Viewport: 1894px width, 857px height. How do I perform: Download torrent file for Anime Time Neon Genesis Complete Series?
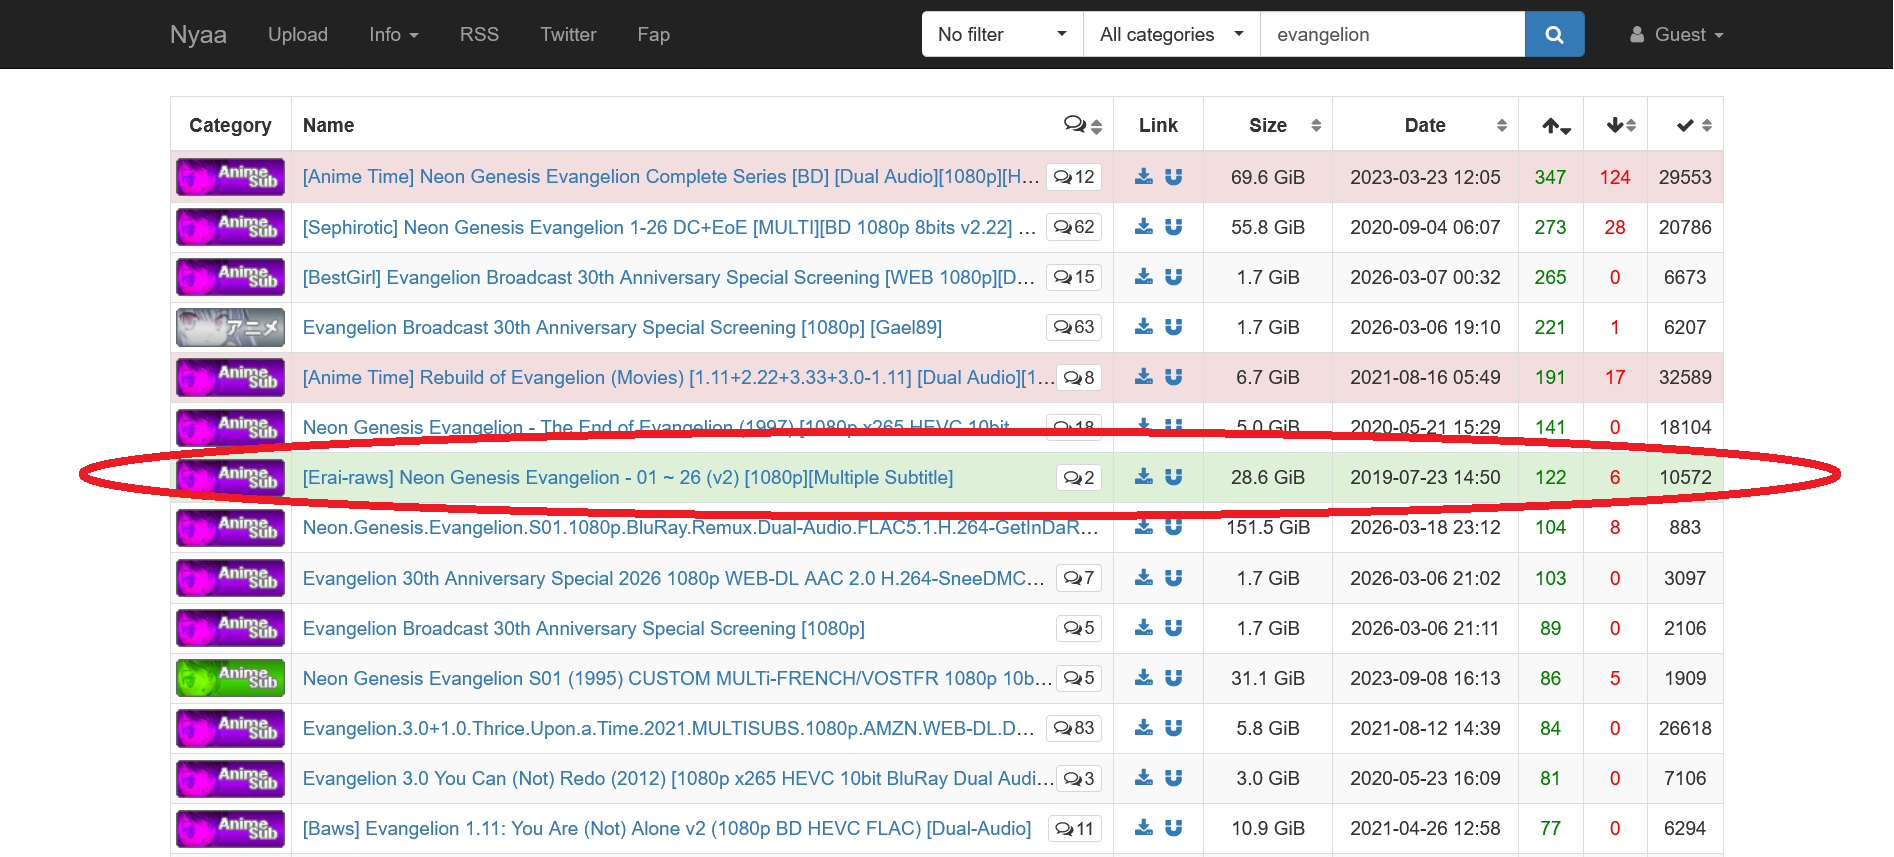point(1144,177)
